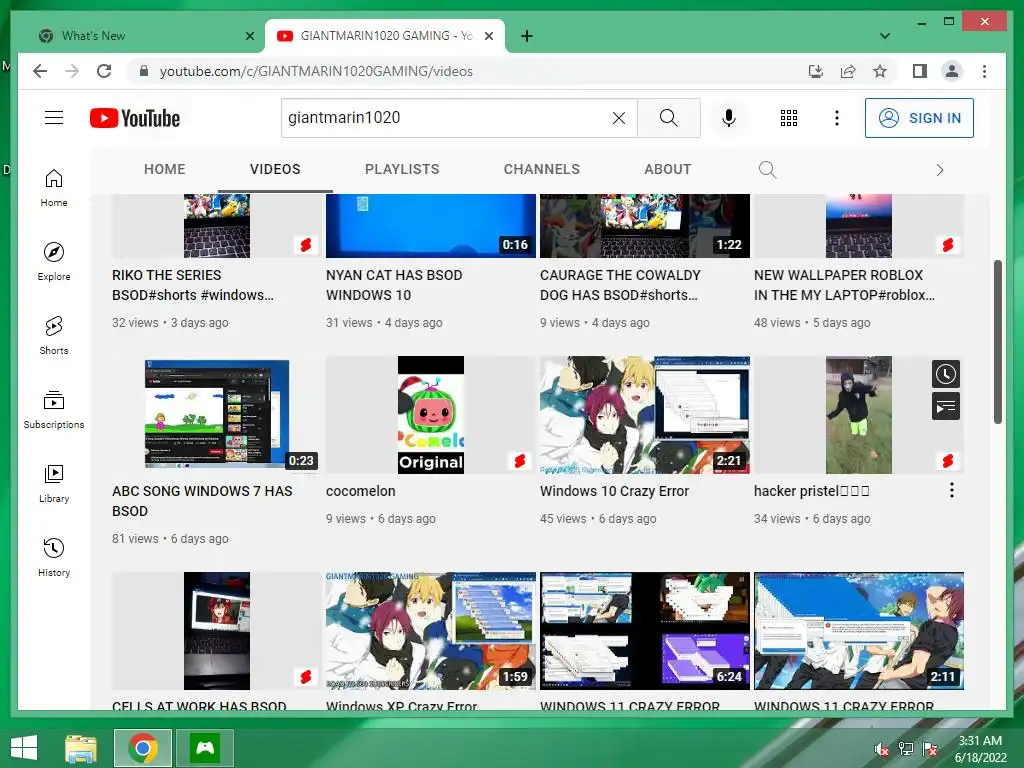Reload the page in Chrome
The width and height of the screenshot is (1024, 768).
pyautogui.click(x=104, y=71)
